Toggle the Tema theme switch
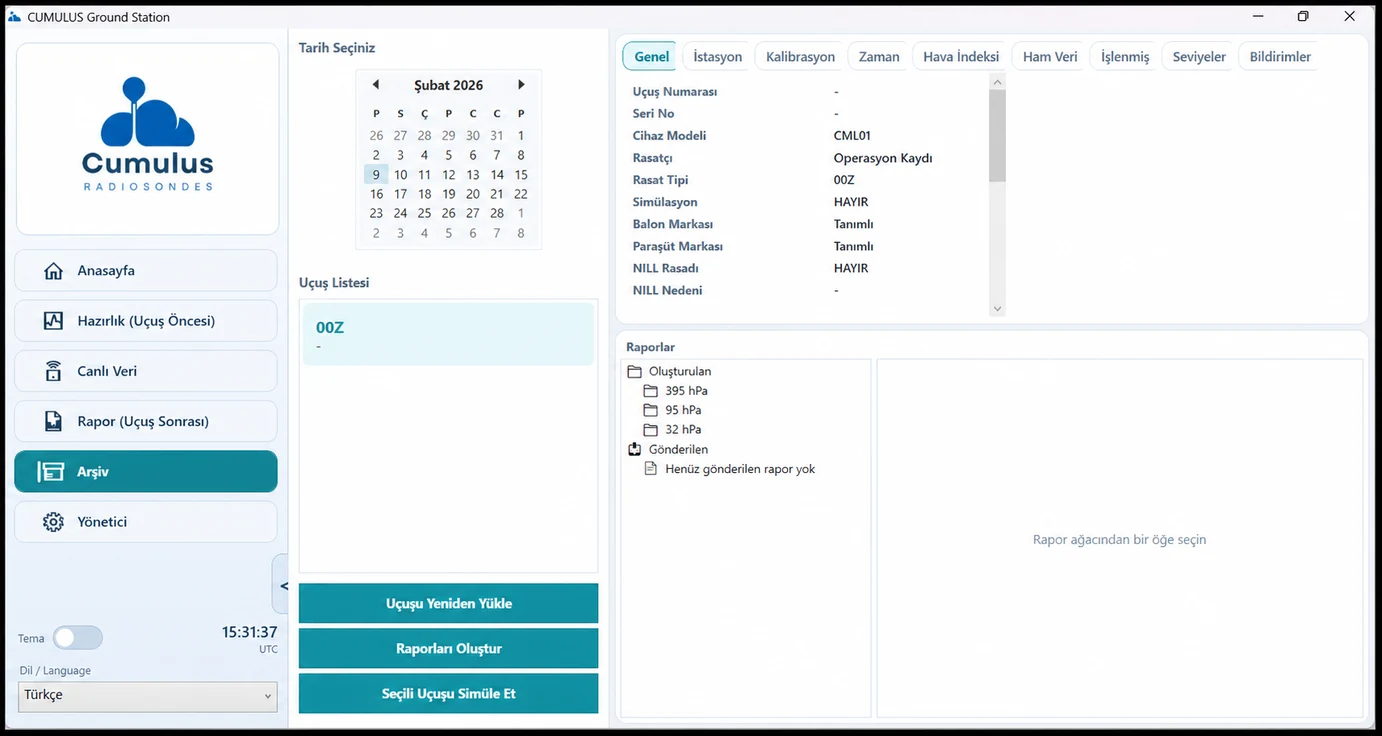 coord(78,638)
